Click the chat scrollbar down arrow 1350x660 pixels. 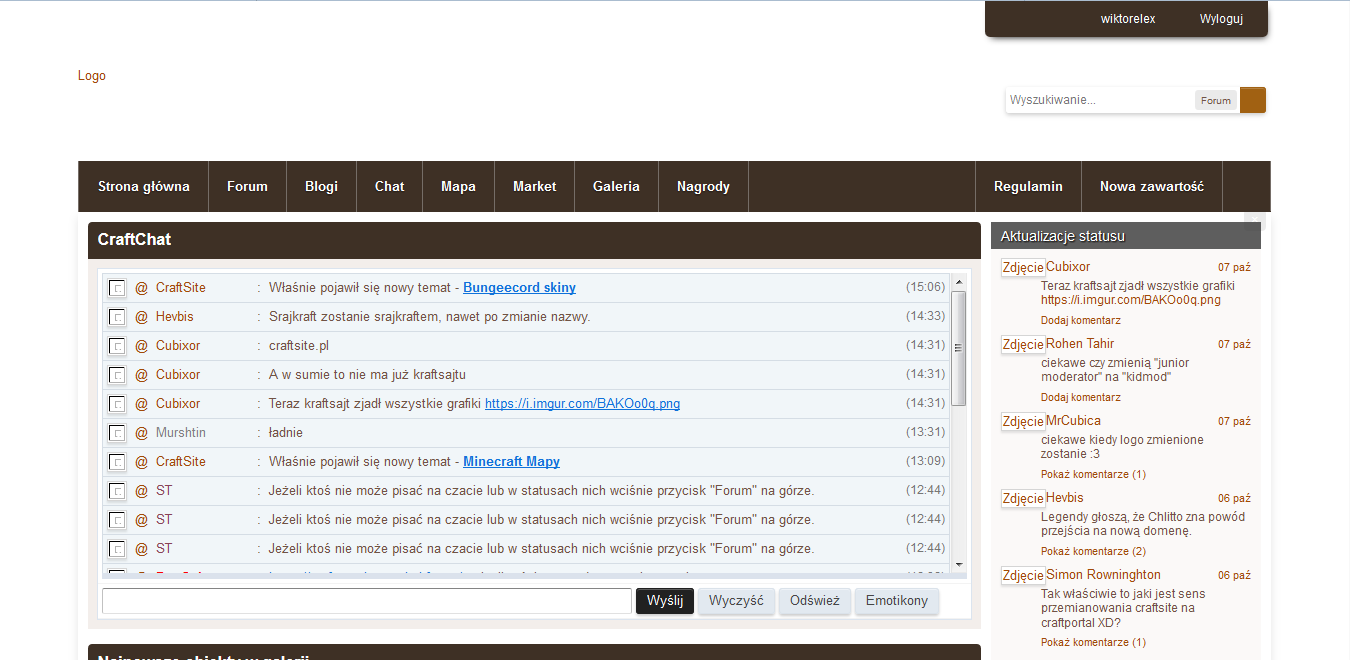point(958,565)
